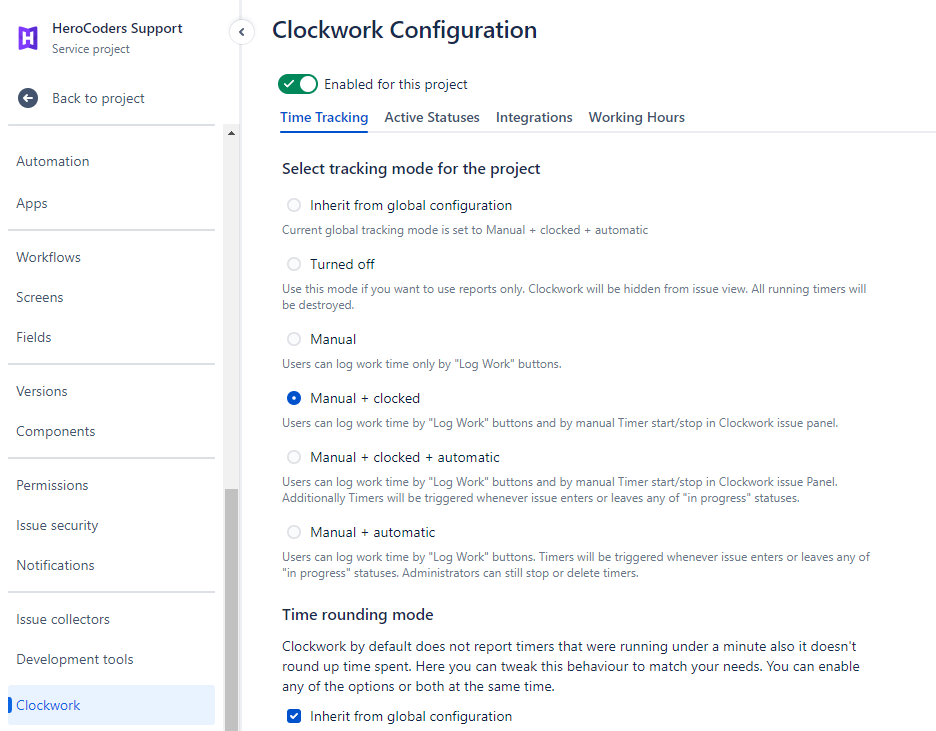Choose the Manual tracking mode
This screenshot has width=936, height=731.
click(x=294, y=339)
